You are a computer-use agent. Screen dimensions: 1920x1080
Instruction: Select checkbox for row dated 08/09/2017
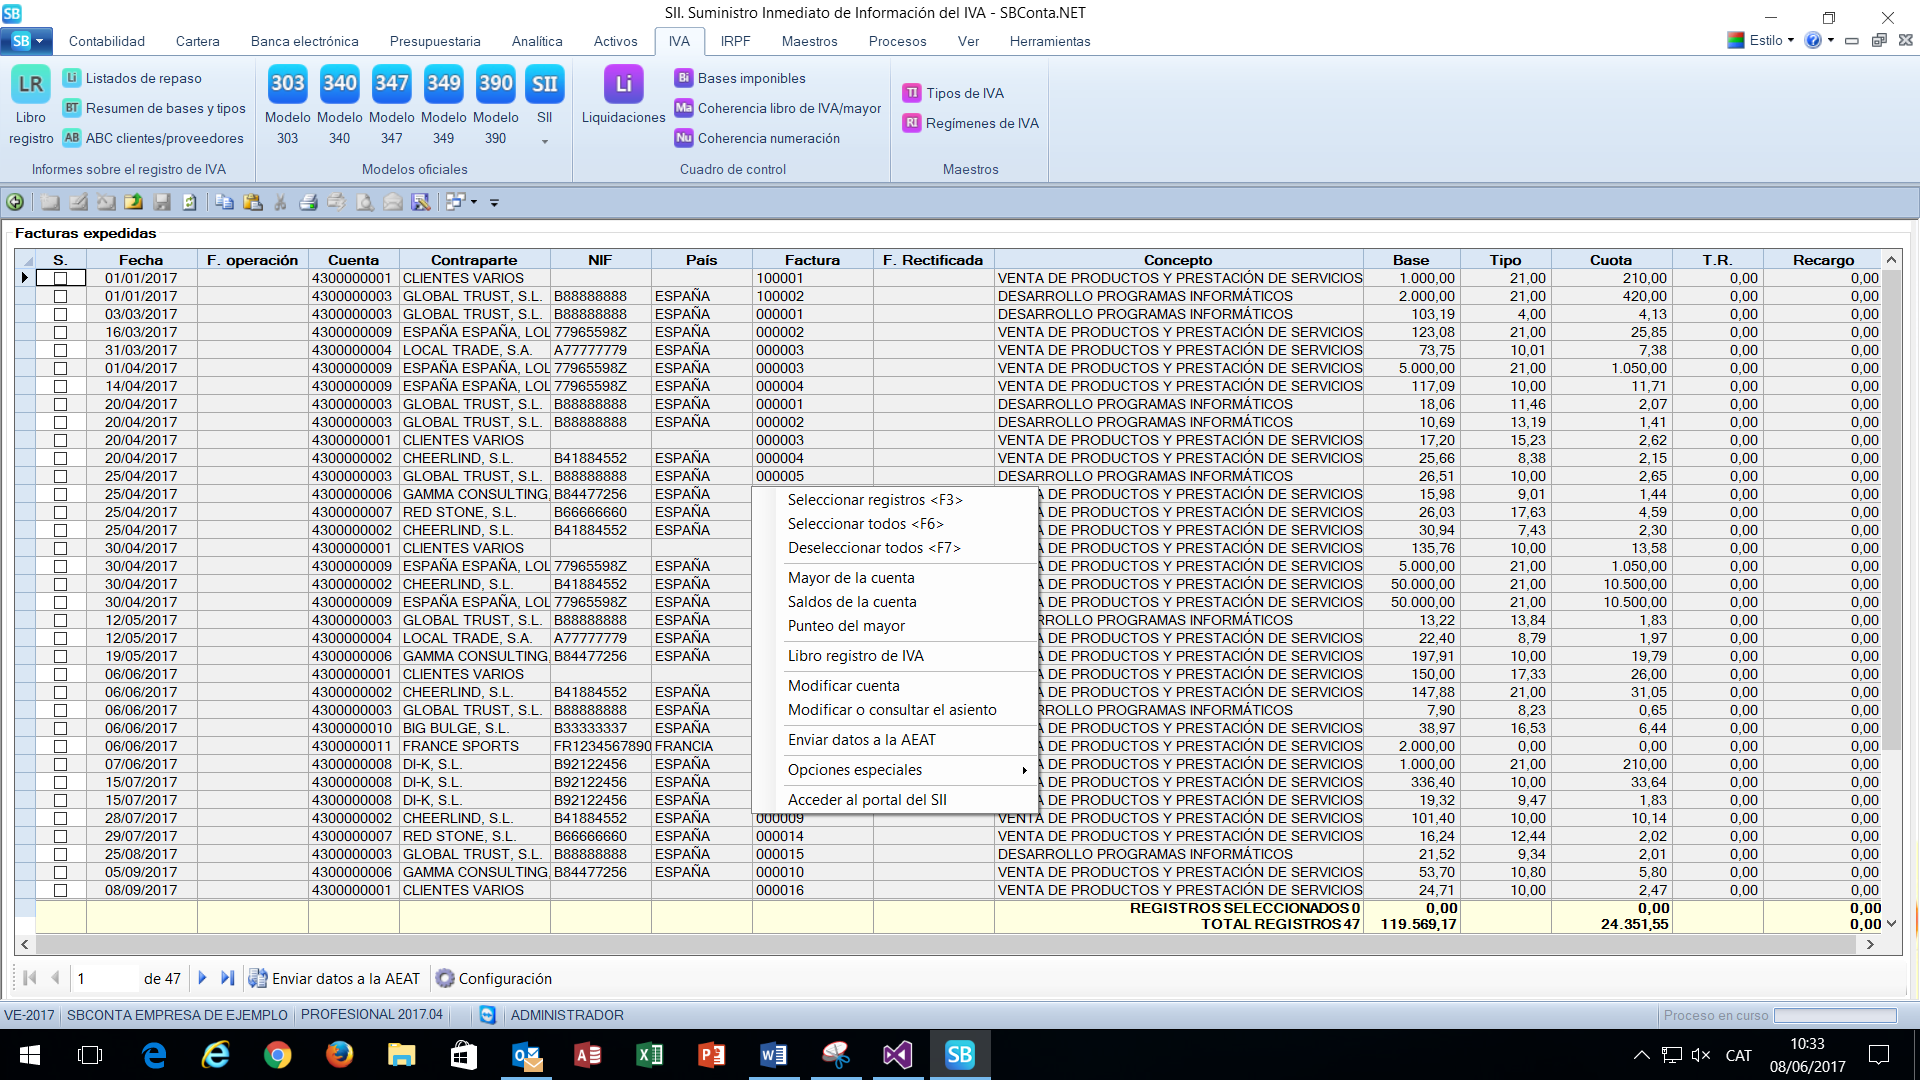click(x=61, y=891)
